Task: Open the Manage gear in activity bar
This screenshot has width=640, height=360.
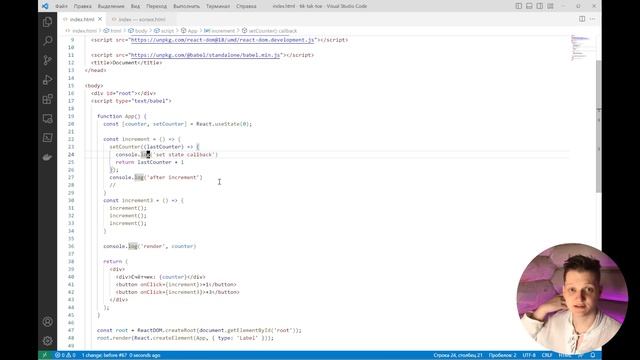Action: (x=47, y=340)
